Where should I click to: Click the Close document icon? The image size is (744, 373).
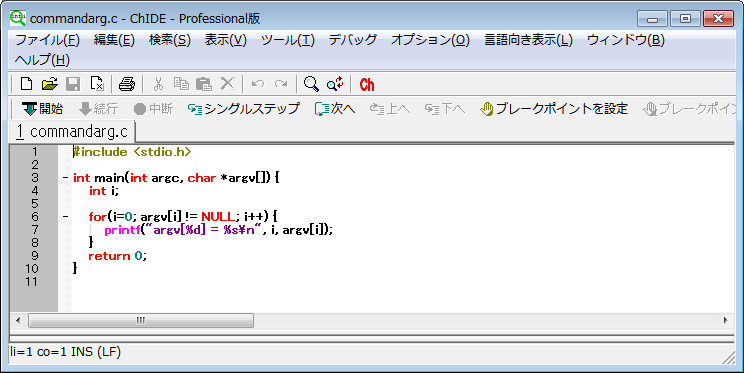97,84
